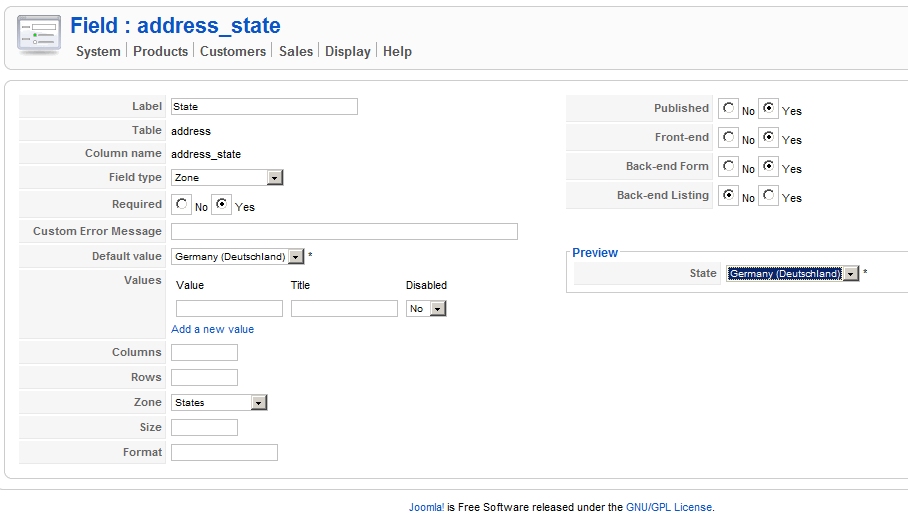The height and width of the screenshot is (520, 908).
Task: Open the GNU/GPL License link
Action: click(670, 507)
